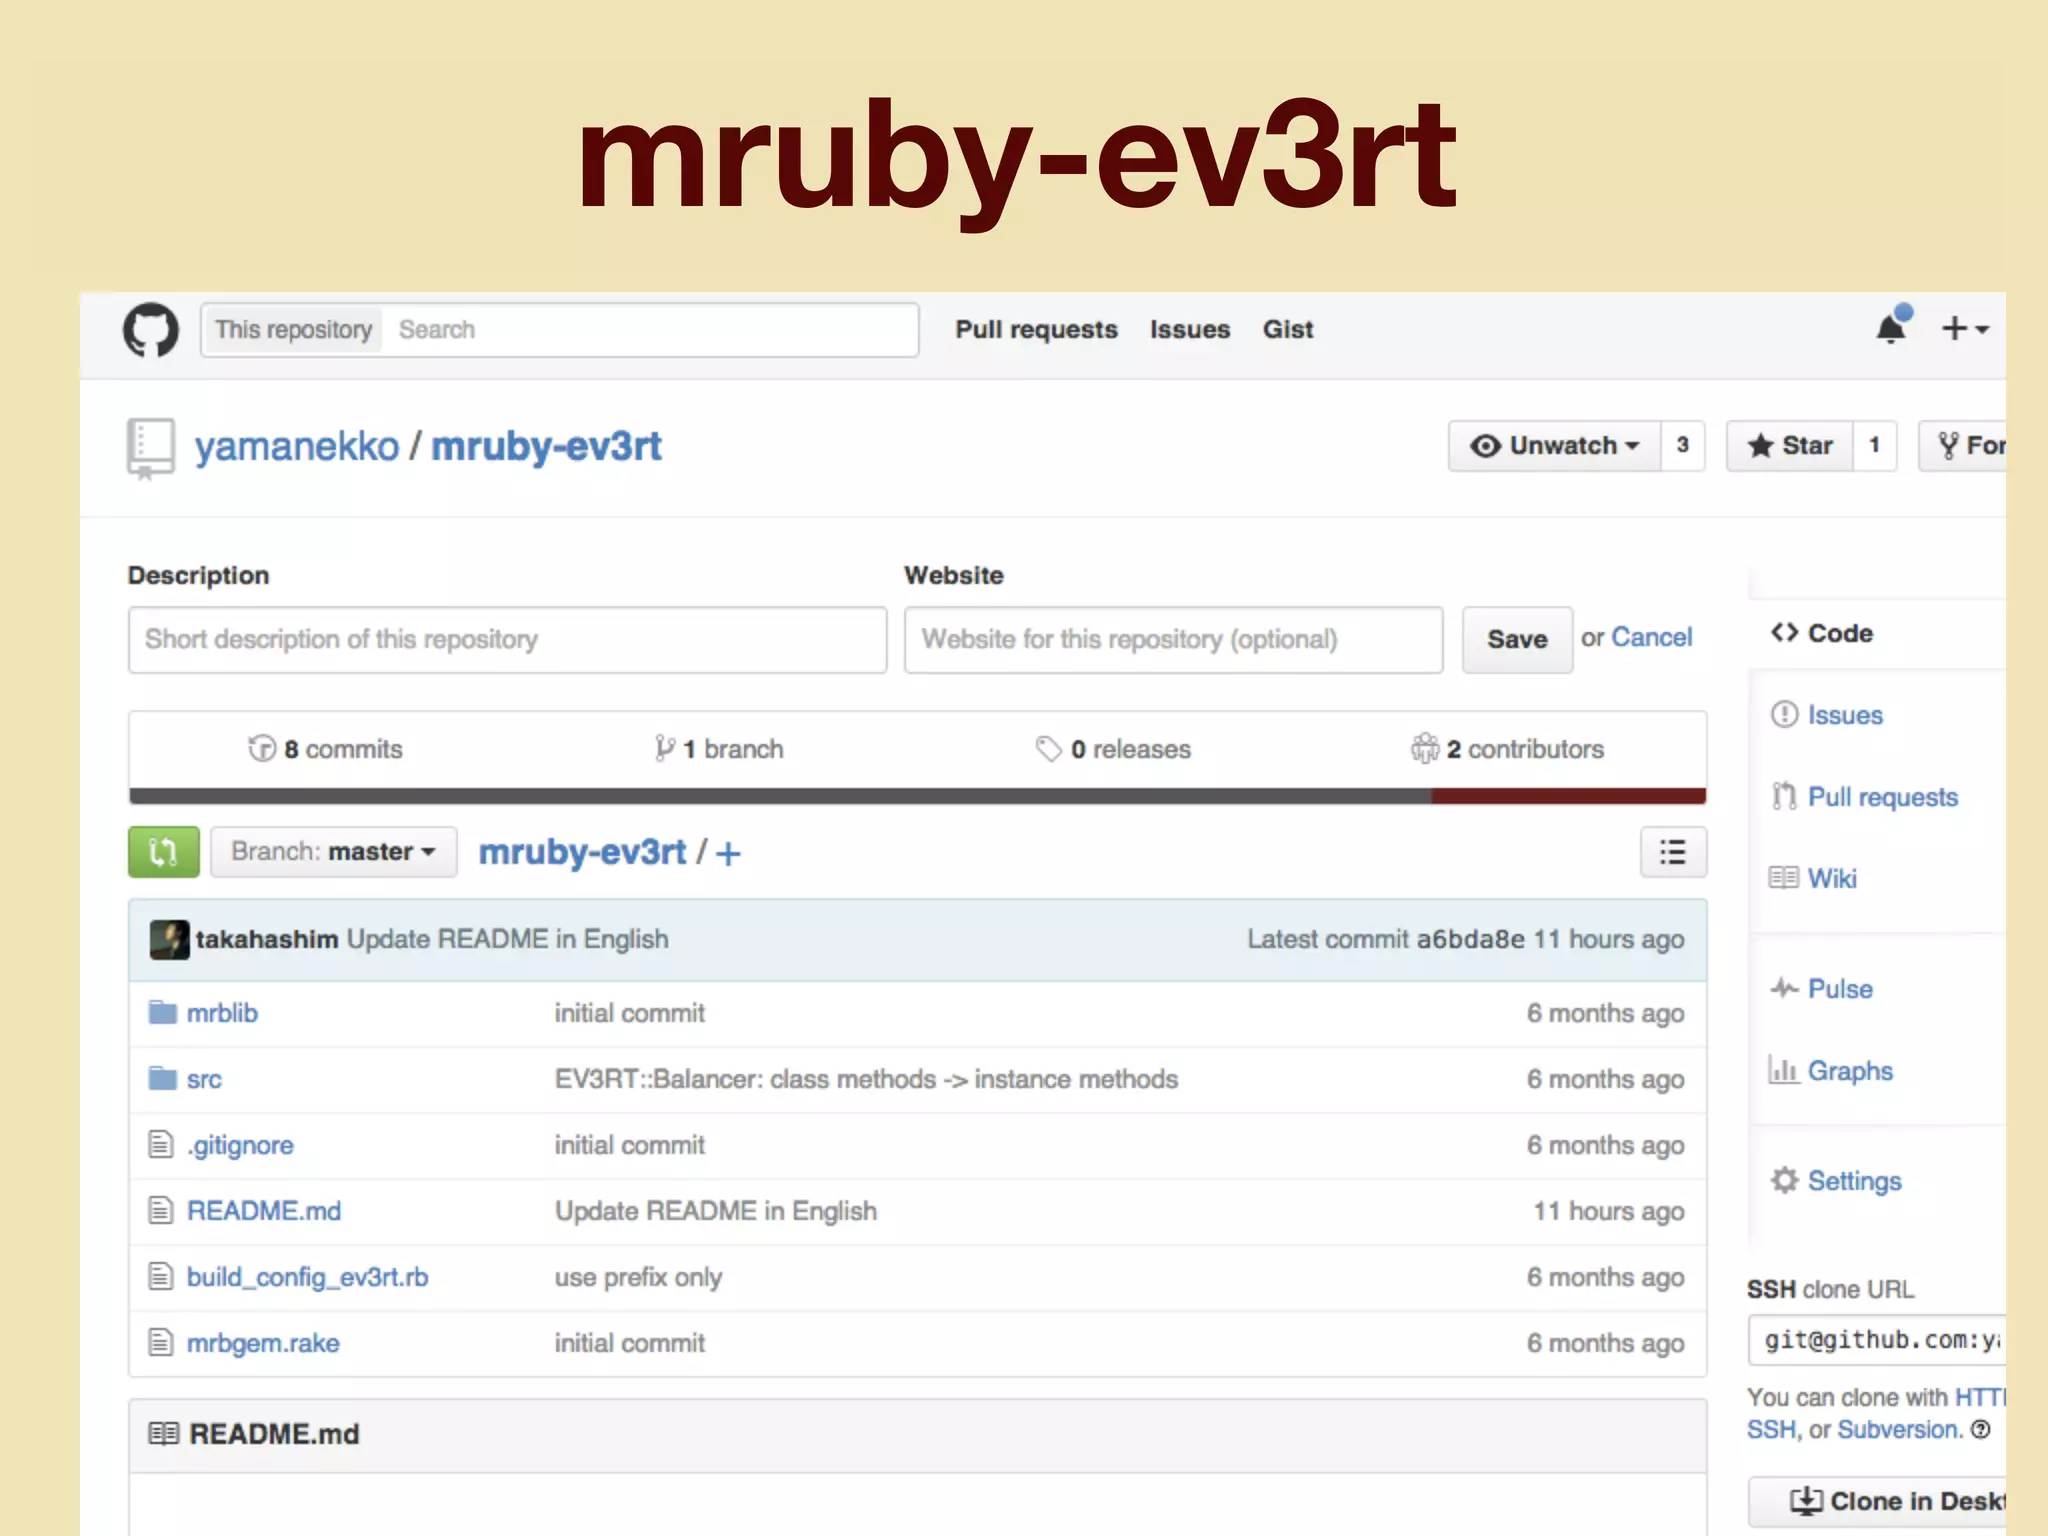Focus the Website input field
Image resolution: width=2048 pixels, height=1536 pixels.
1173,639
